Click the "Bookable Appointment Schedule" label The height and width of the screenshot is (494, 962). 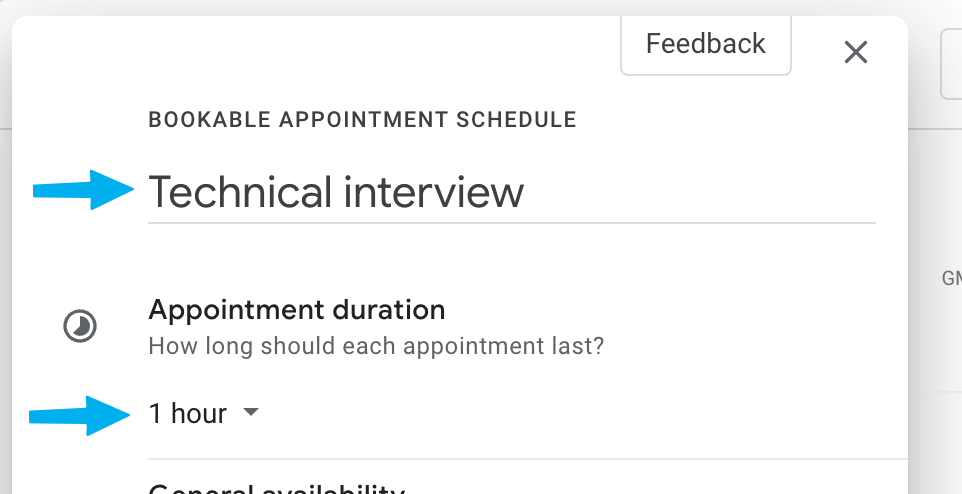click(x=362, y=120)
